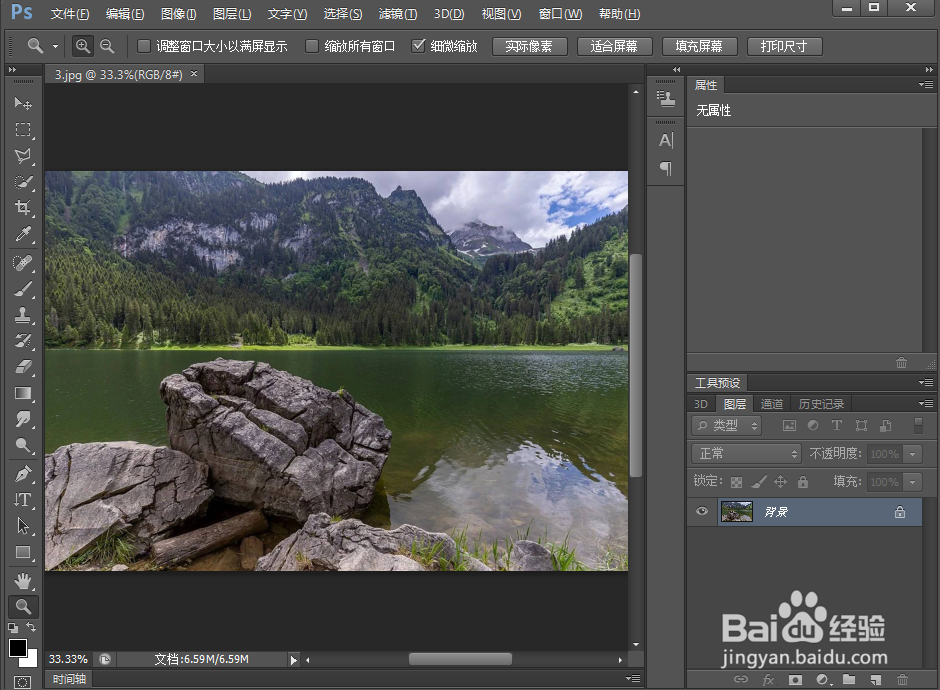The image size is (940, 690).
Task: Uncheck scrubby zoom checkbox
Action: [x=418, y=46]
